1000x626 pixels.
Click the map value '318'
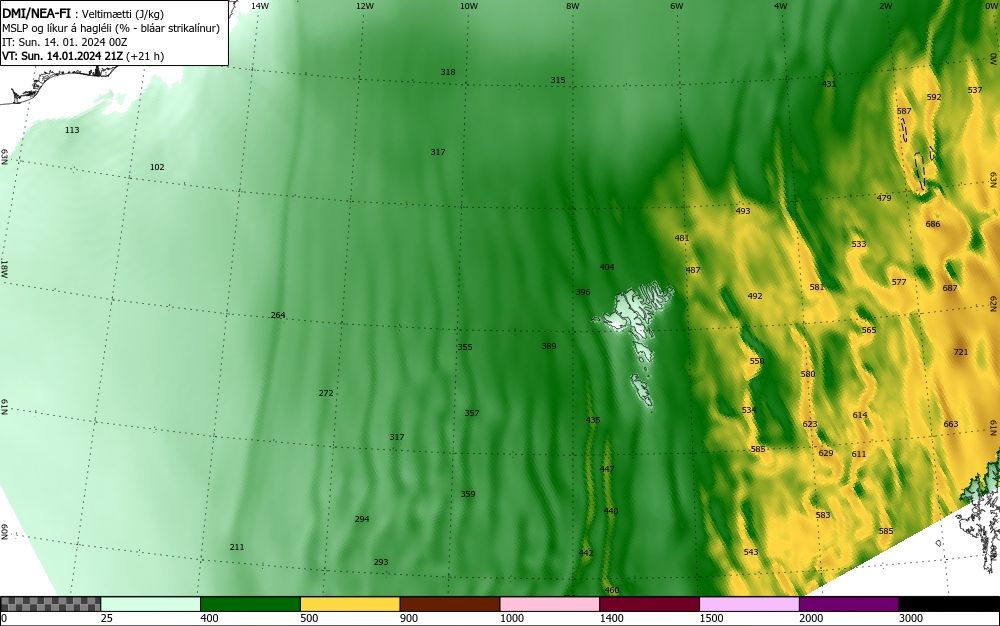[448, 72]
